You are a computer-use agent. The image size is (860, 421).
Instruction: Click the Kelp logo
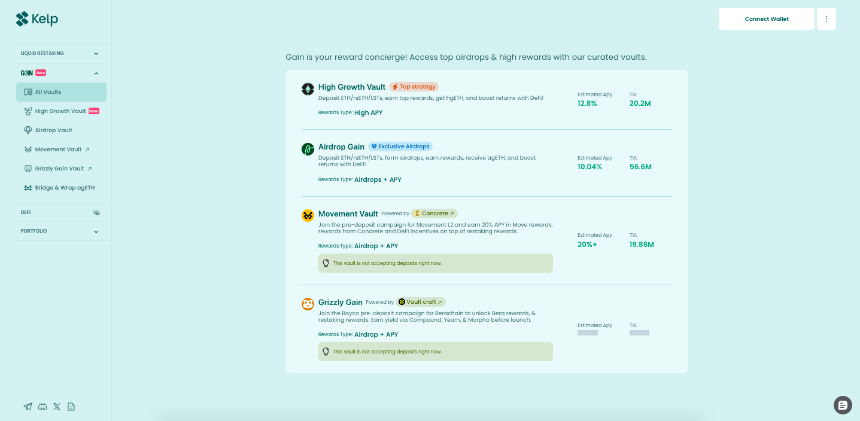(x=37, y=19)
